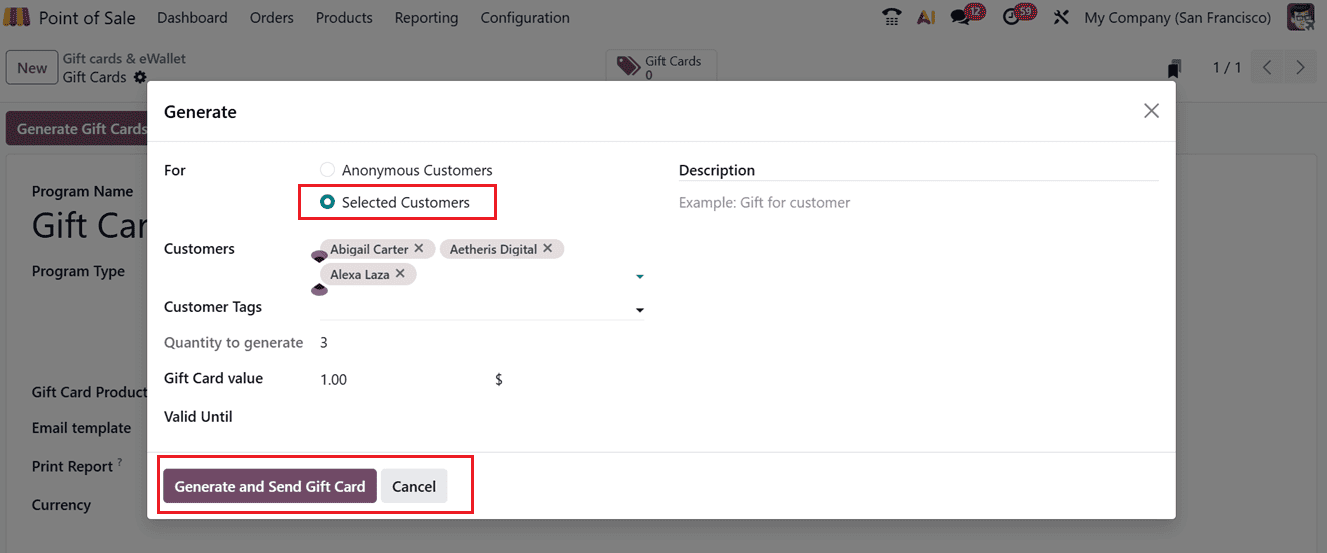
Task: Go to the previous record arrow
Action: point(1267,68)
